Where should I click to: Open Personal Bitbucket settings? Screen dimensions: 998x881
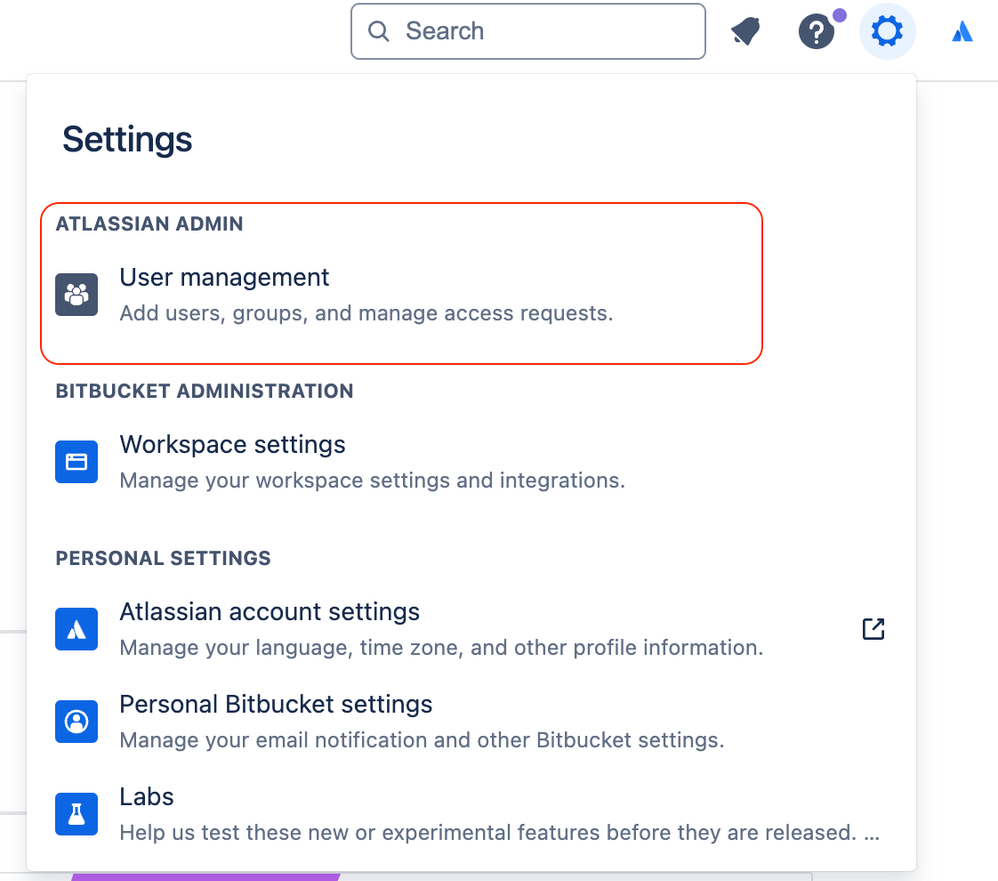point(276,704)
